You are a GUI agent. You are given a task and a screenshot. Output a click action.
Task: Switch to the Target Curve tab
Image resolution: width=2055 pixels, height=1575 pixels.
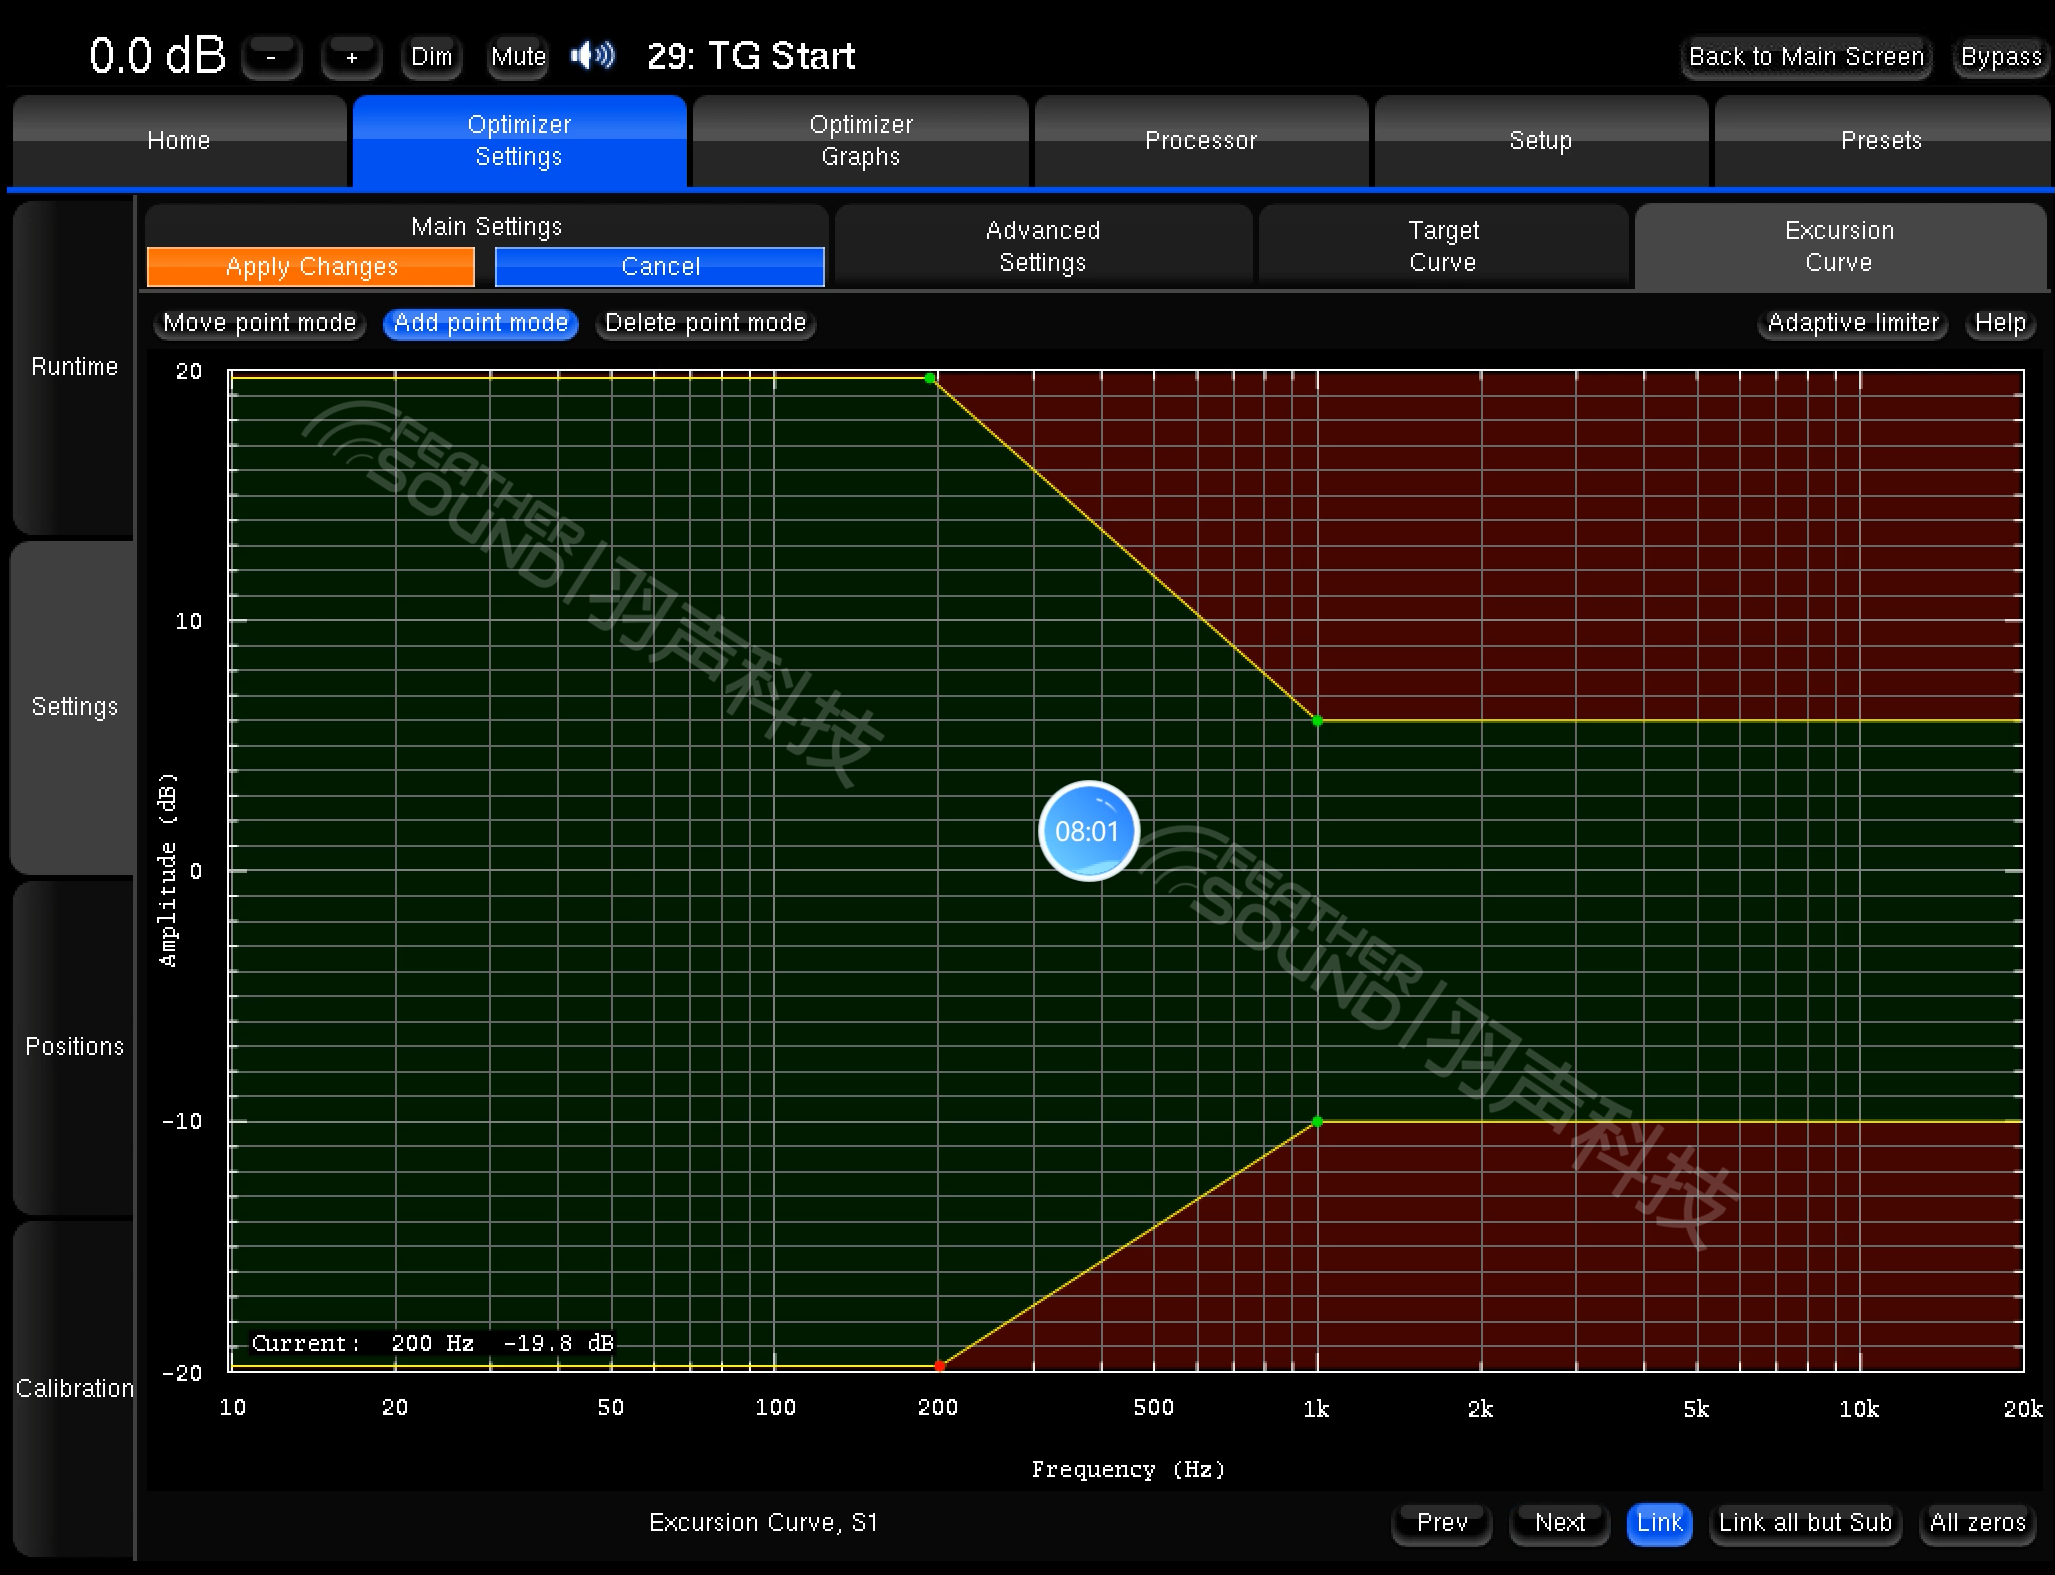[x=1442, y=247]
